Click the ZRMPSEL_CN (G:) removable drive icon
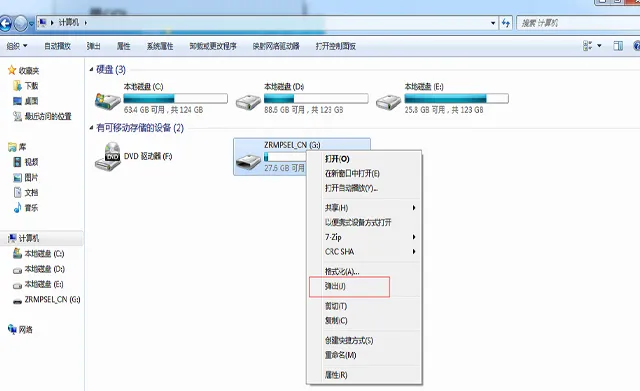640x391 pixels. 248,161
